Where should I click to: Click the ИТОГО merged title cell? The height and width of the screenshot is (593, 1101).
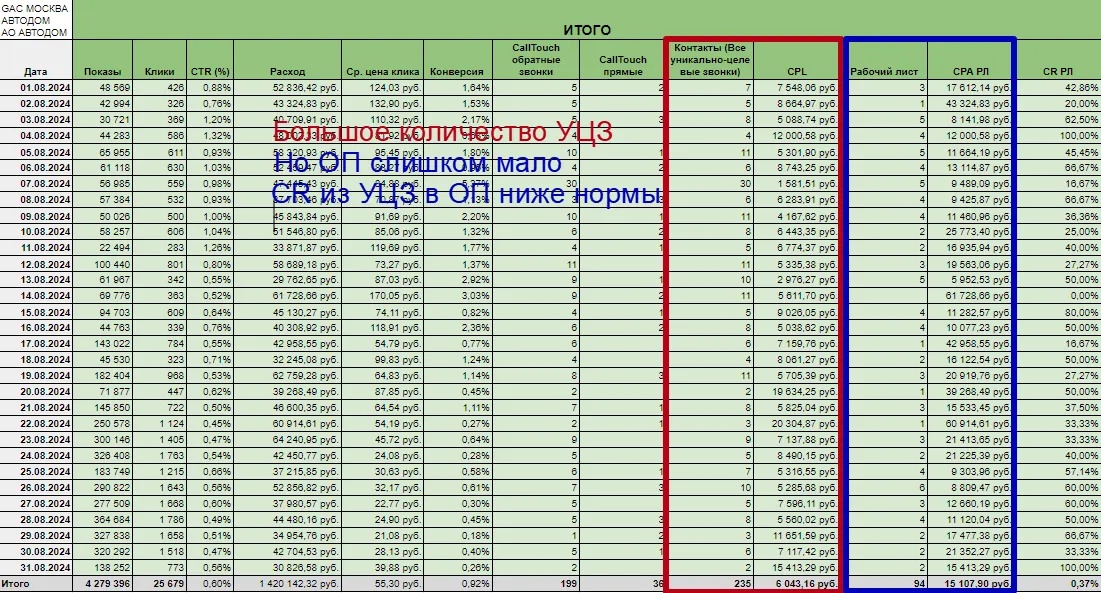(x=586, y=30)
